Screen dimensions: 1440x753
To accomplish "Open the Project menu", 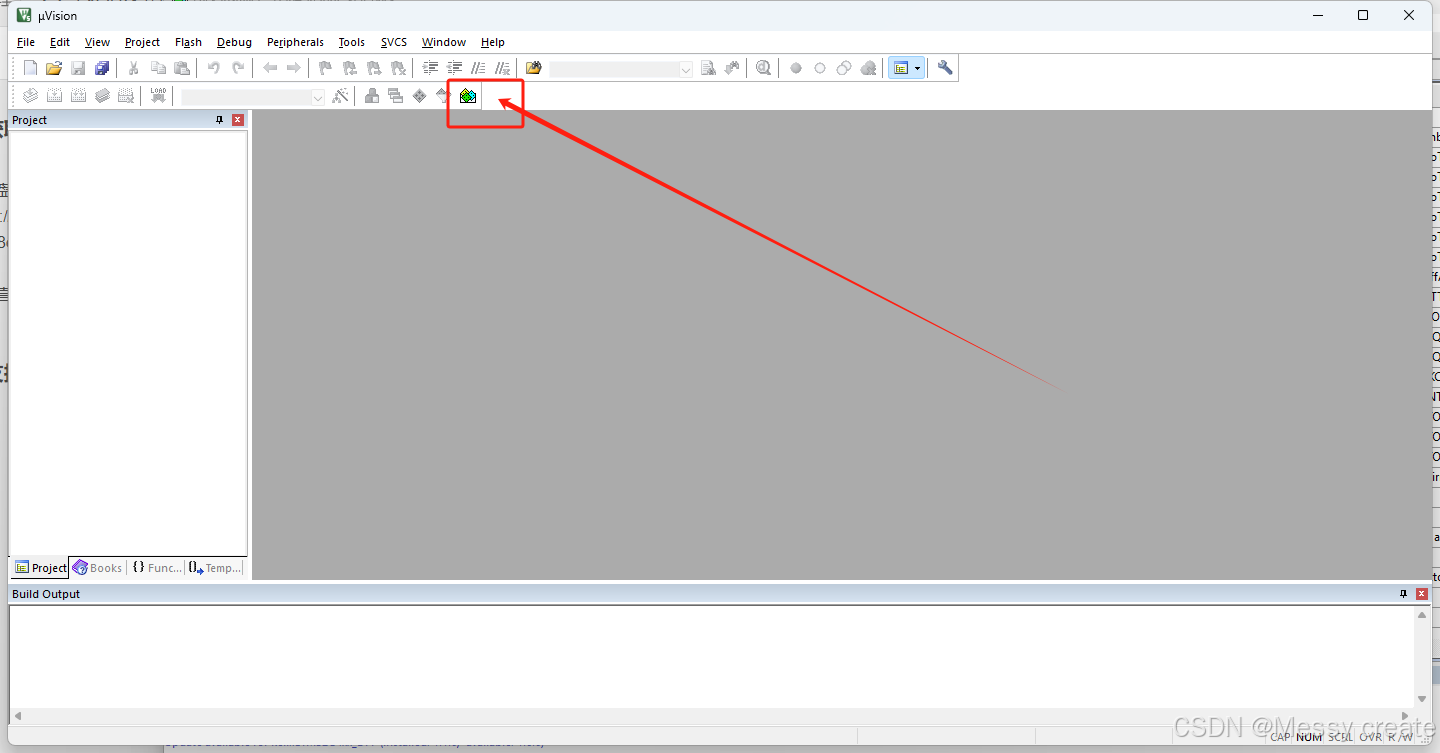I will 142,42.
